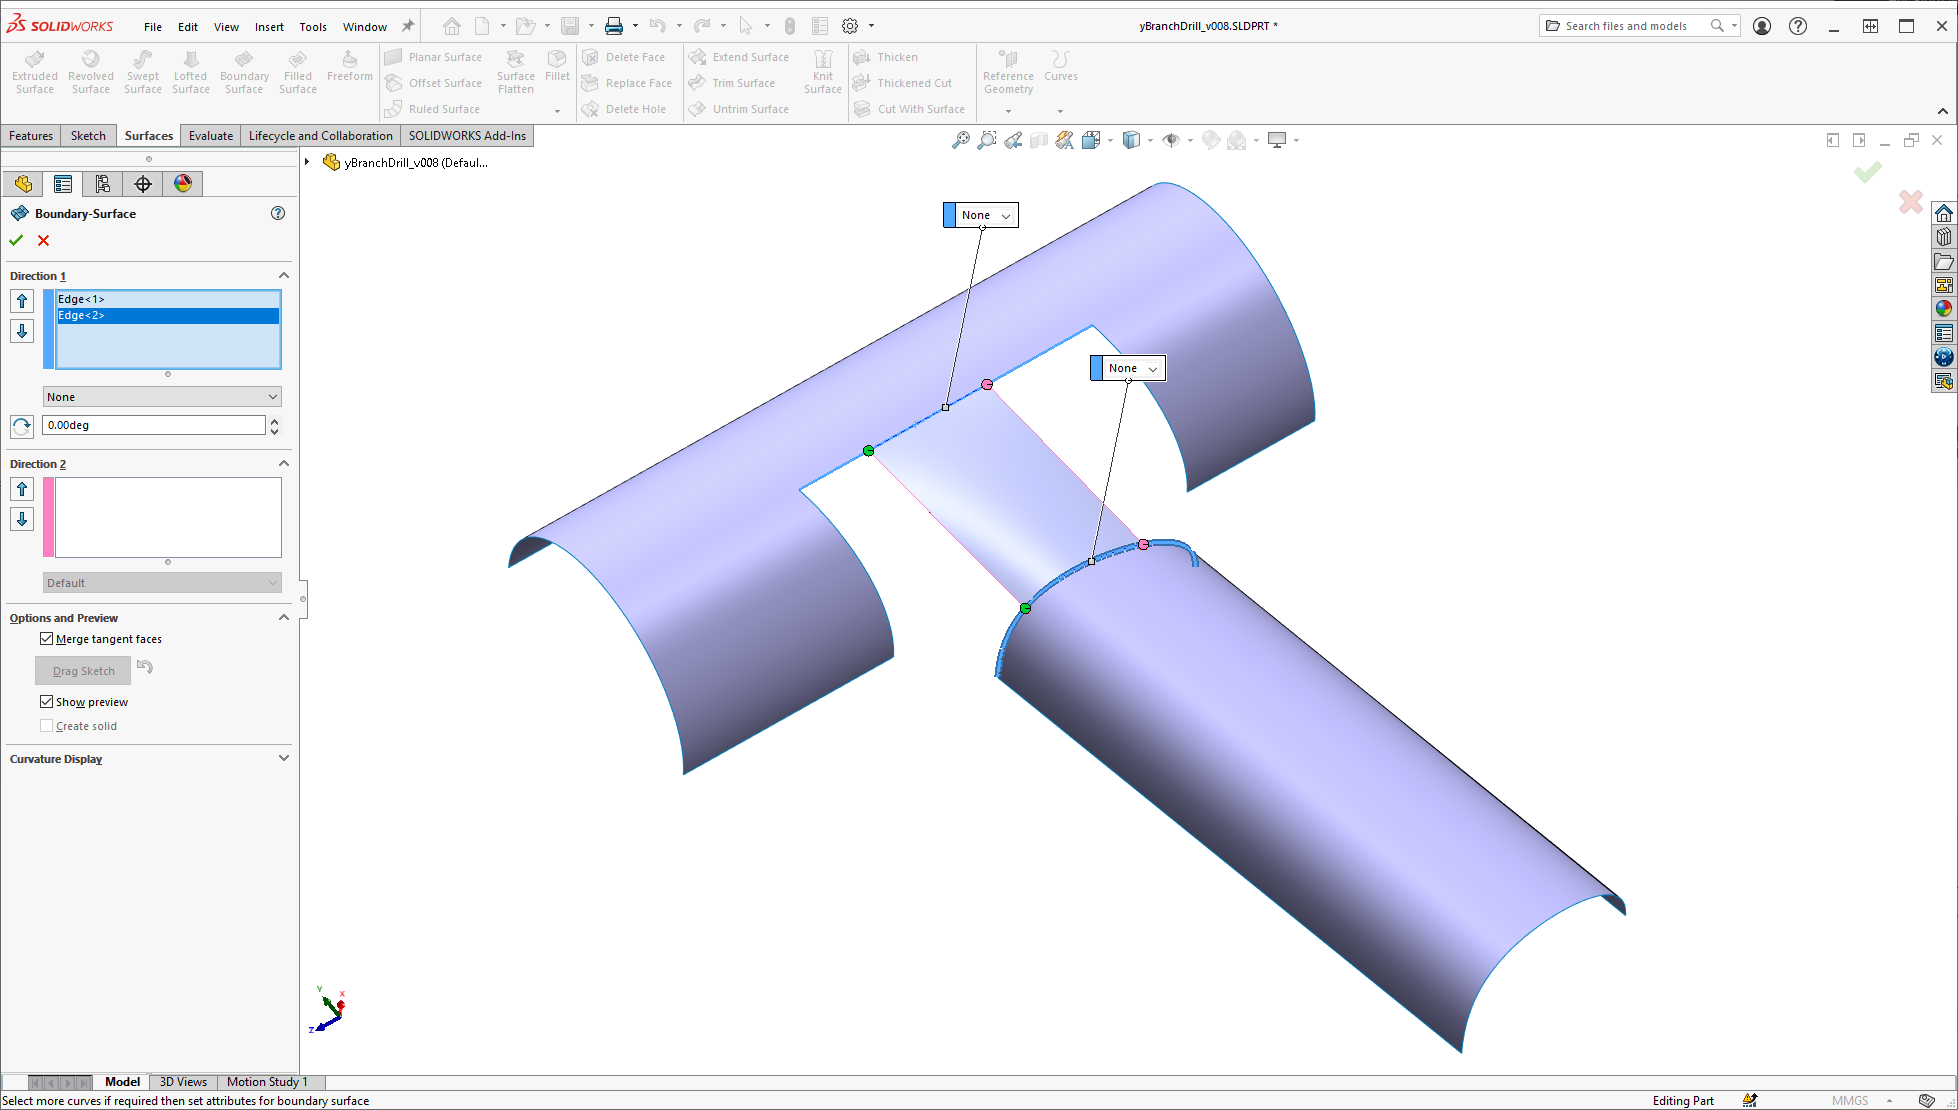Viewport: 1958px width, 1110px height.
Task: Click the red cancel X in Boundary-Surface panel
Action: [x=43, y=240]
